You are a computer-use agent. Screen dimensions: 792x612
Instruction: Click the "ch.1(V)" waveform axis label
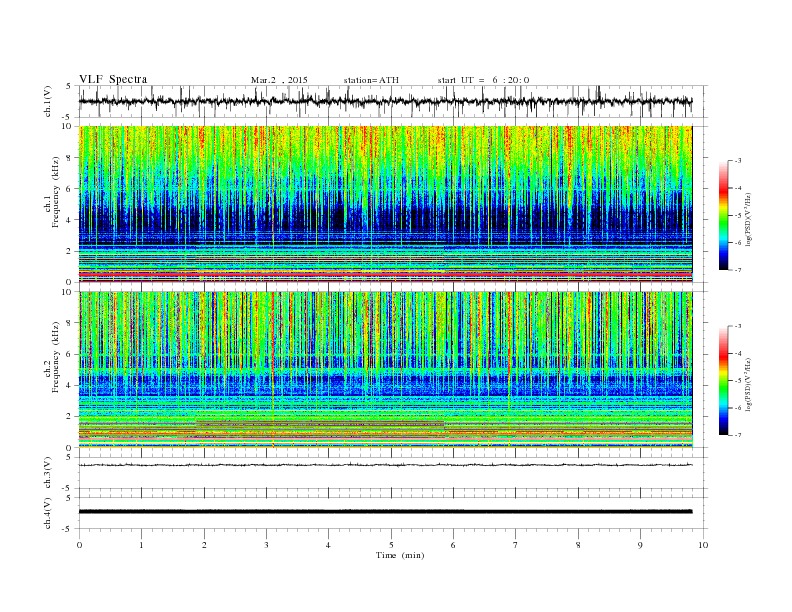[x=48, y=101]
